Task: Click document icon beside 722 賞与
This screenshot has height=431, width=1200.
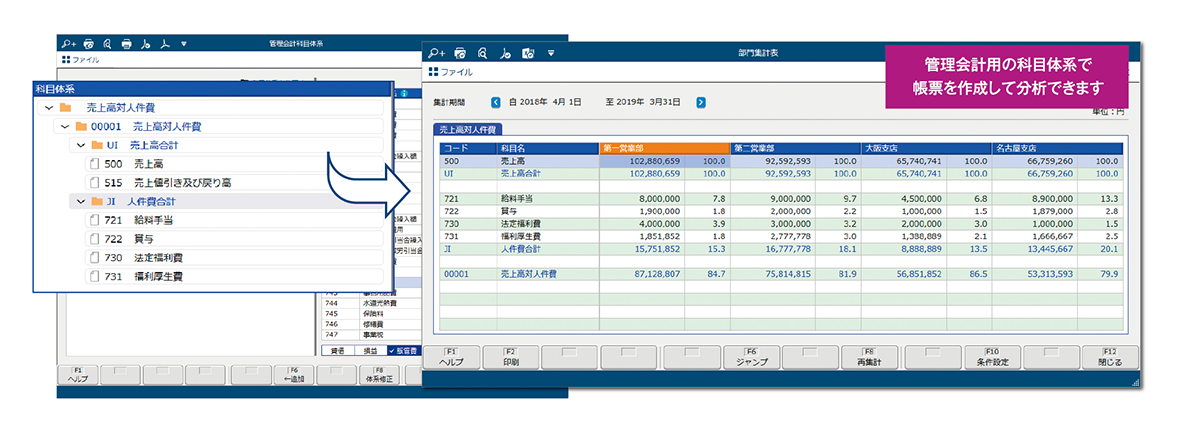Action: (95, 239)
